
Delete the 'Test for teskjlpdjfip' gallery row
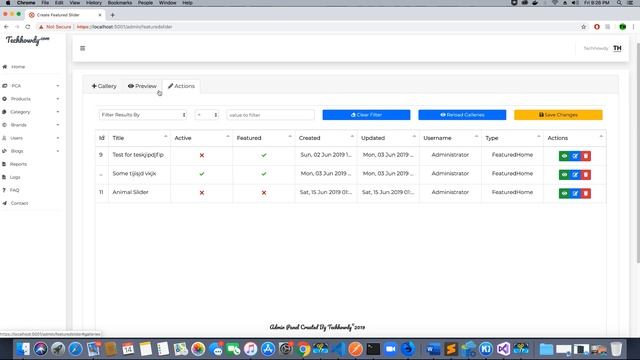(586, 156)
